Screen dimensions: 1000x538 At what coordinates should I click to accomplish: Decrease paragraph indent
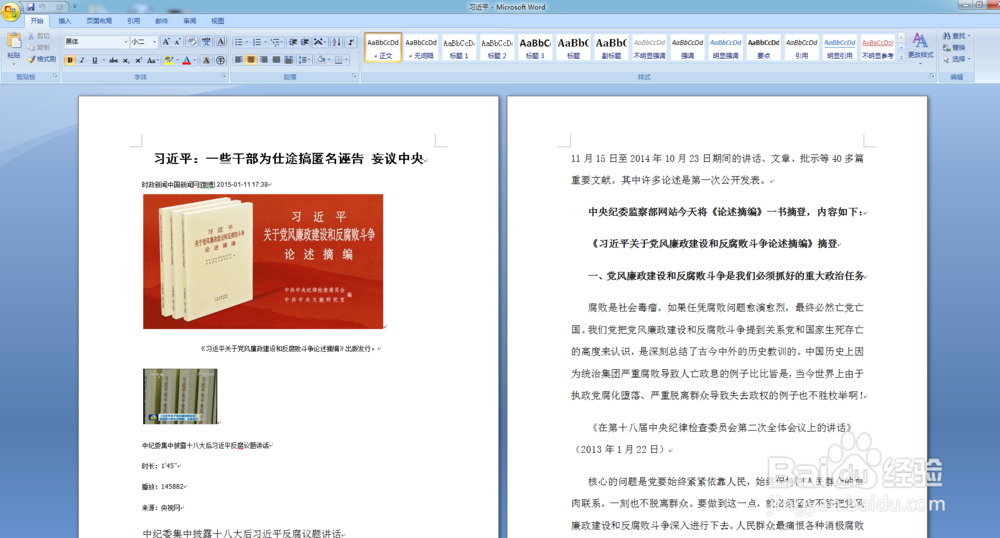pos(293,42)
